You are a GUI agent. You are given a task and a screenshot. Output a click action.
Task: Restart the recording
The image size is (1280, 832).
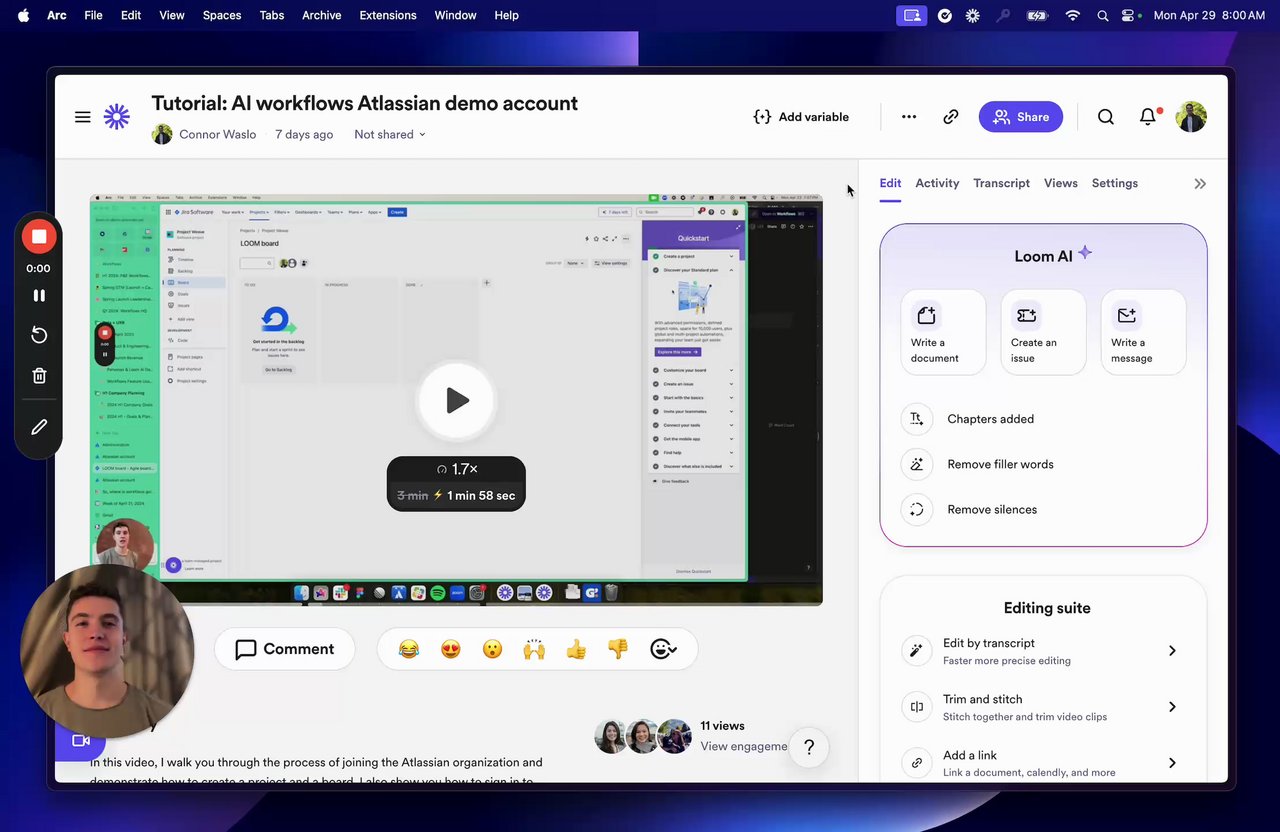[x=39, y=335]
